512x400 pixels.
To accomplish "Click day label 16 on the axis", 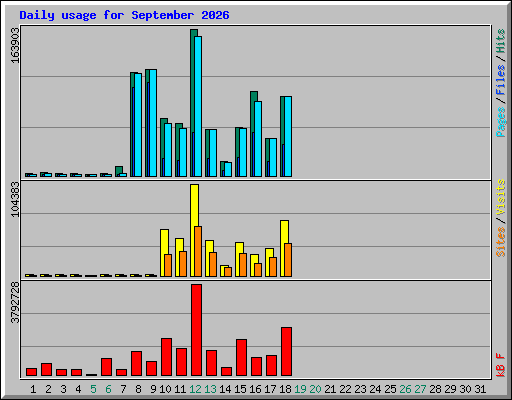I will point(255,389).
